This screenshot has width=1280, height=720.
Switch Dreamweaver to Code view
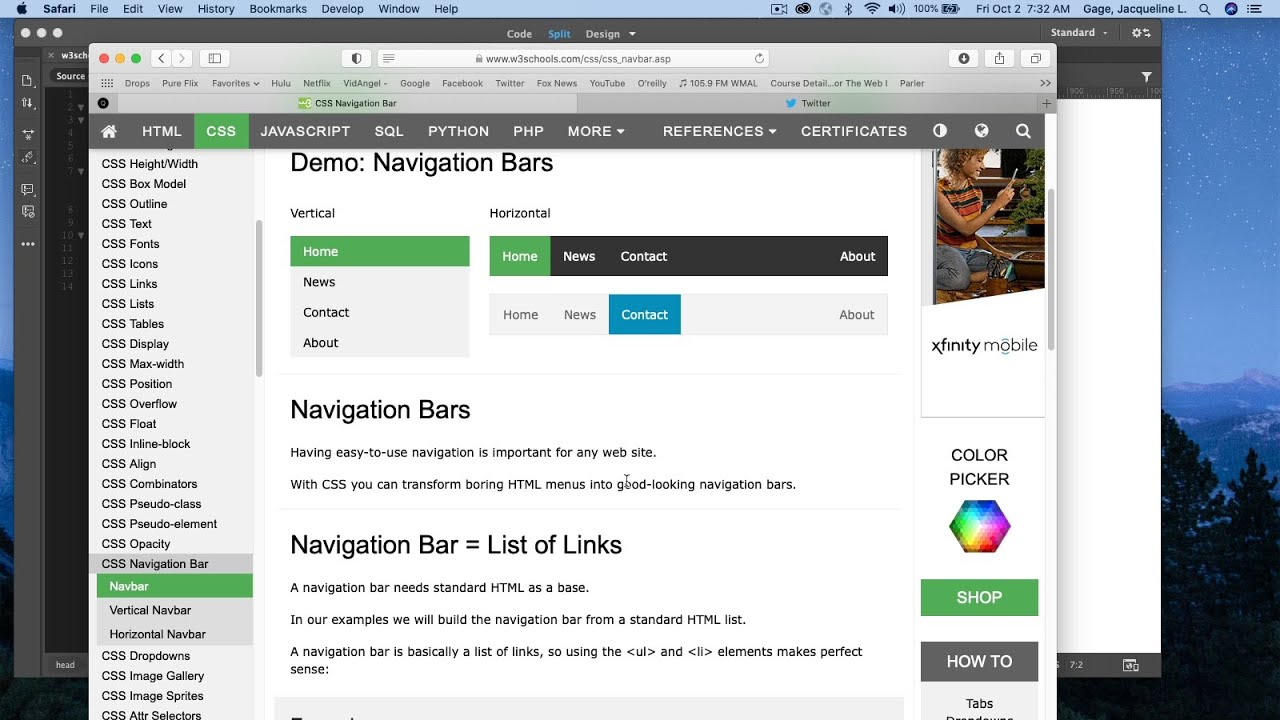pos(519,34)
